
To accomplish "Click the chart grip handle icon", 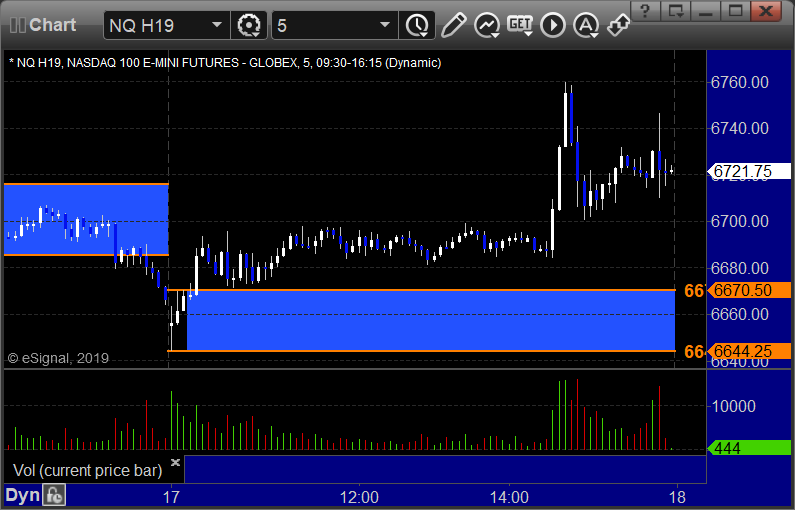I will [18, 25].
